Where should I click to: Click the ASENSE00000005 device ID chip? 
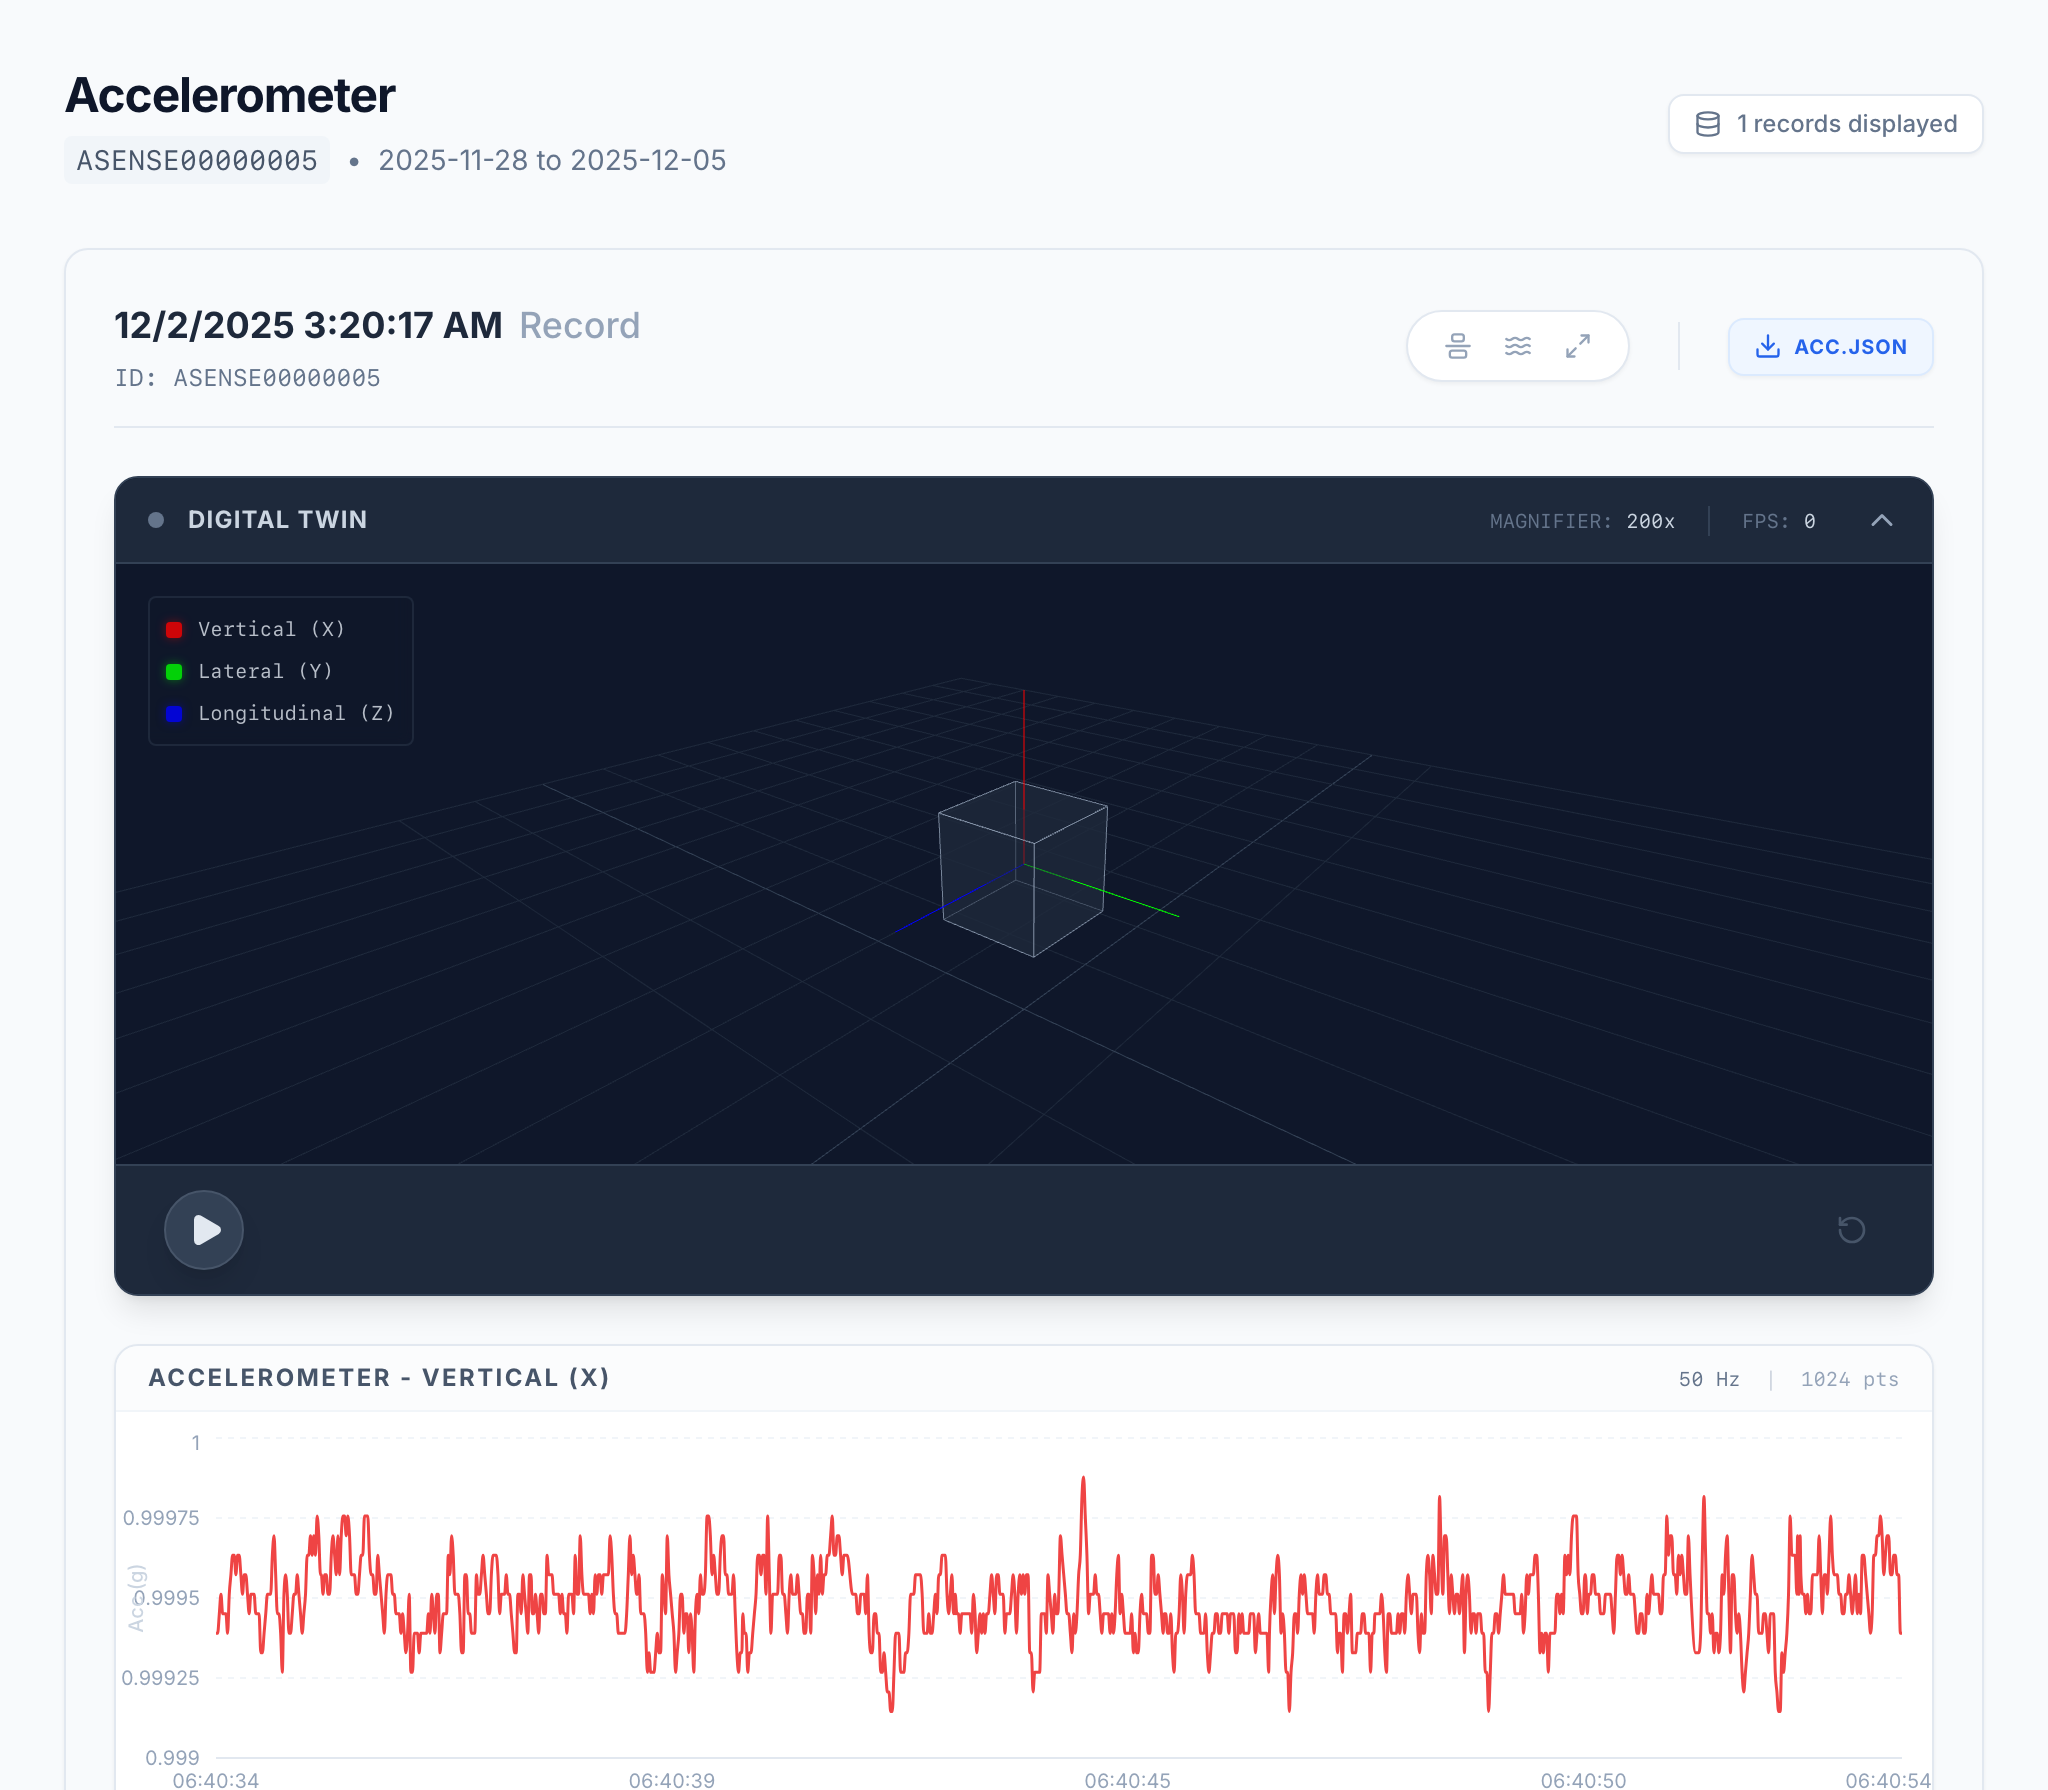(x=197, y=160)
